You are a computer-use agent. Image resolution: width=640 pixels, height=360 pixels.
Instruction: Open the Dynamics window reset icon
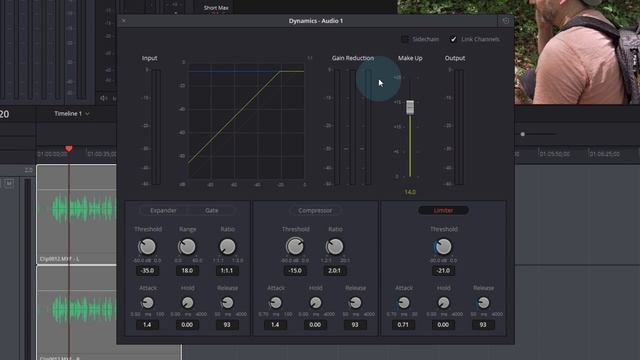coord(506,21)
